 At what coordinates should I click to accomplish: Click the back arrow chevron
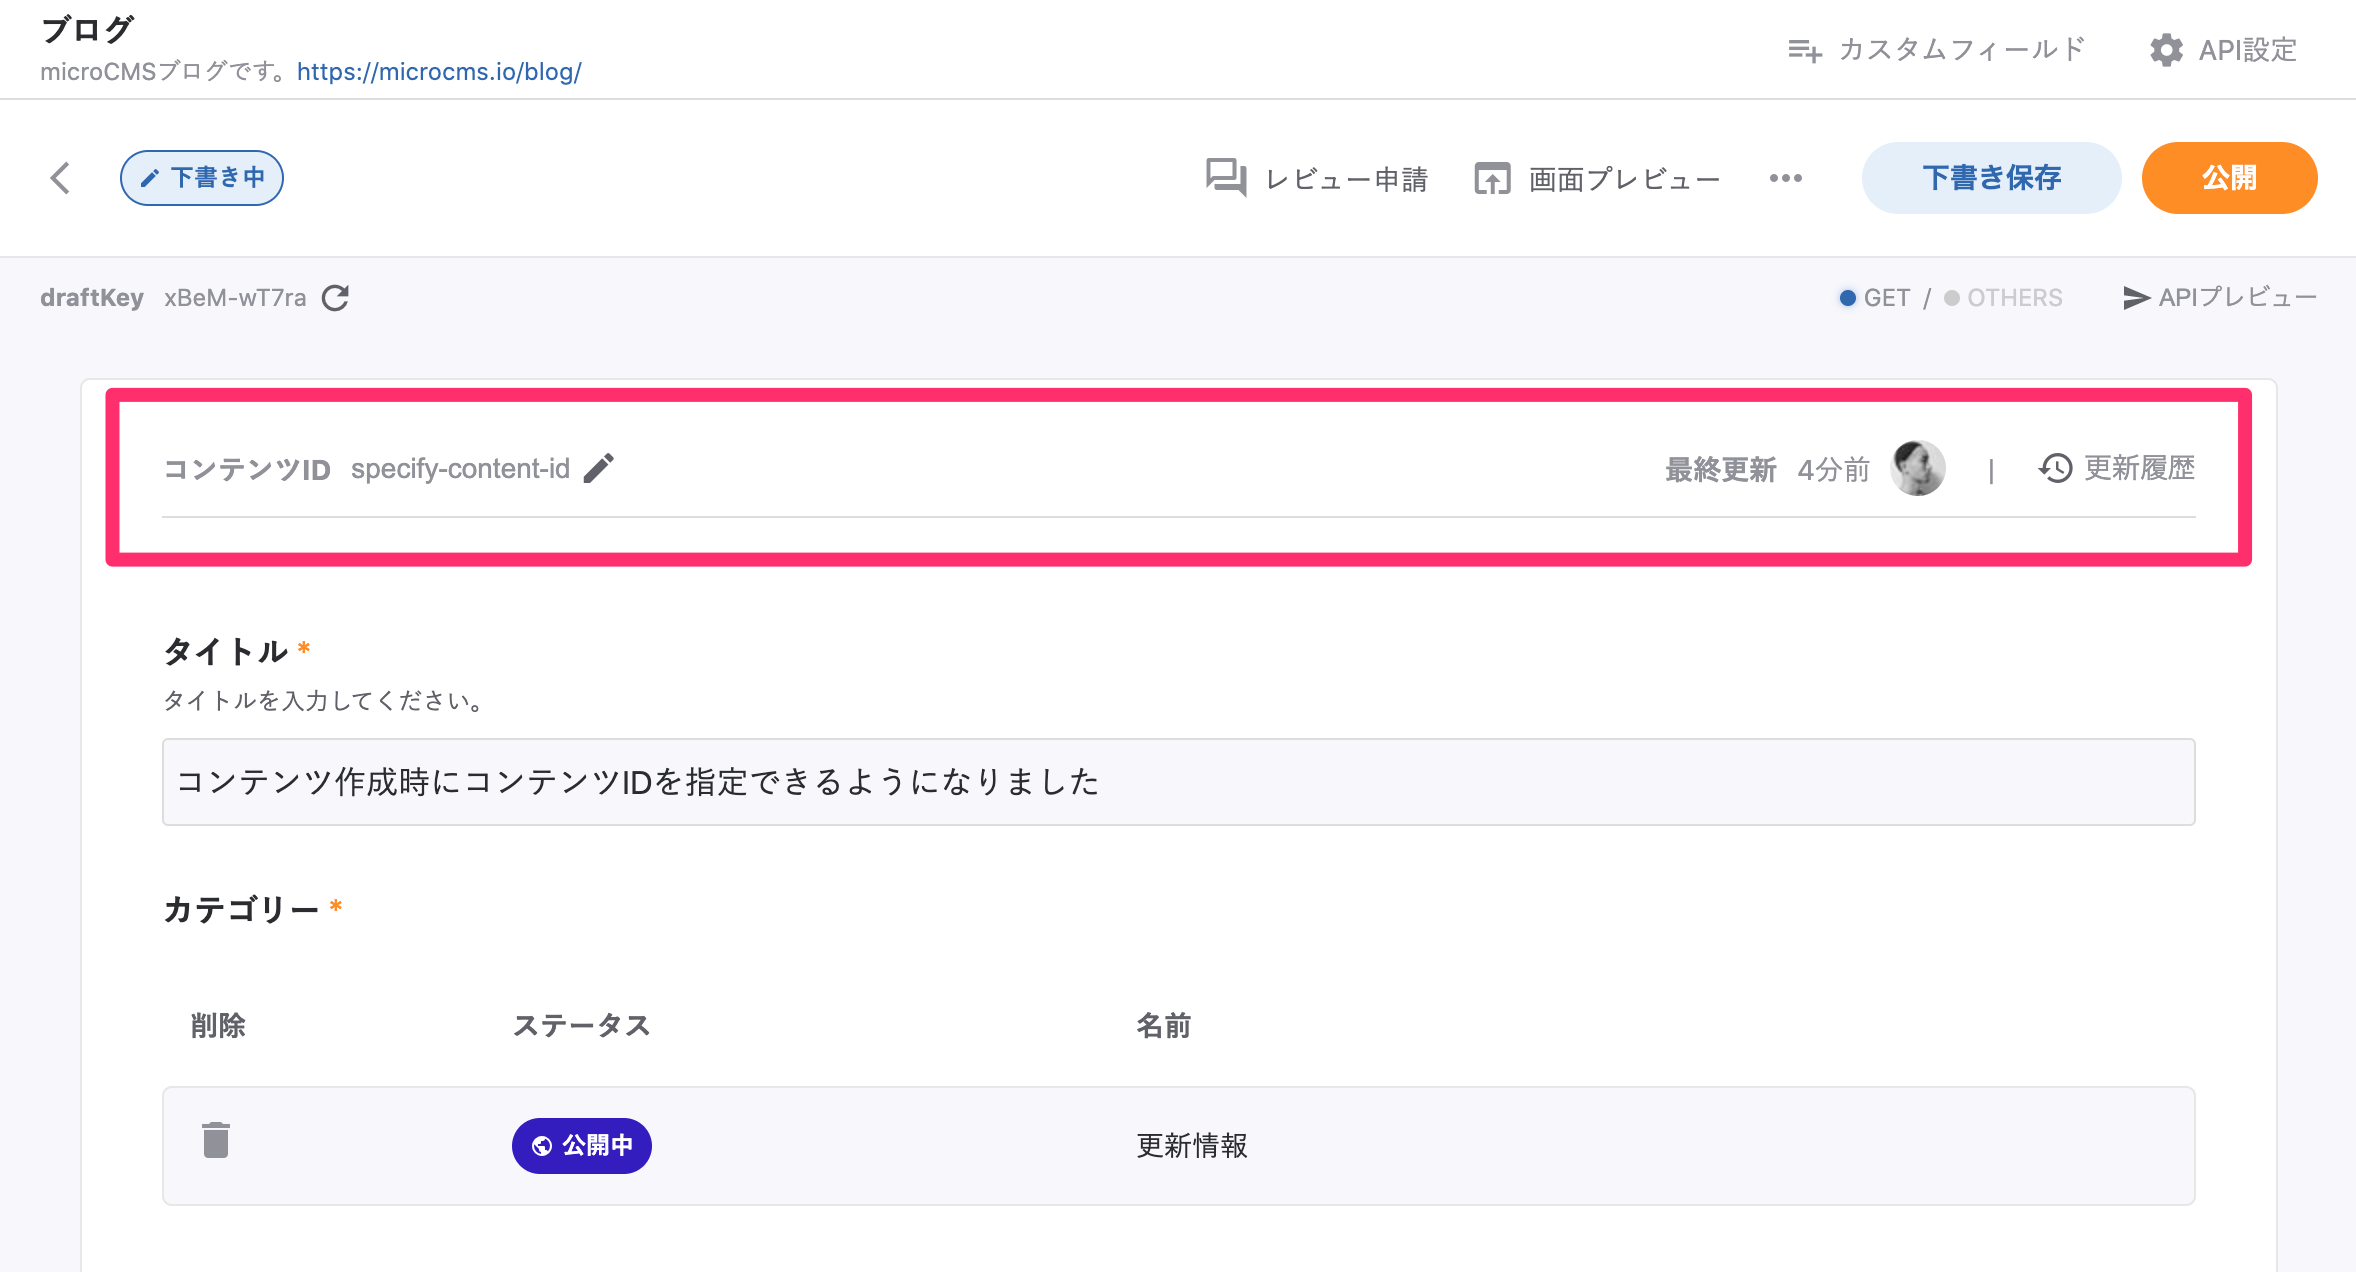coord(60,178)
